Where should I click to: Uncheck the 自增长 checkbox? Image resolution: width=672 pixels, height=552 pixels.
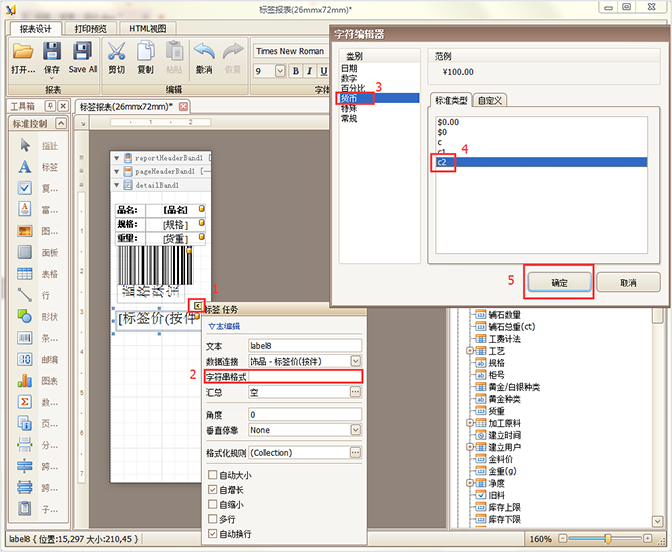click(x=212, y=491)
